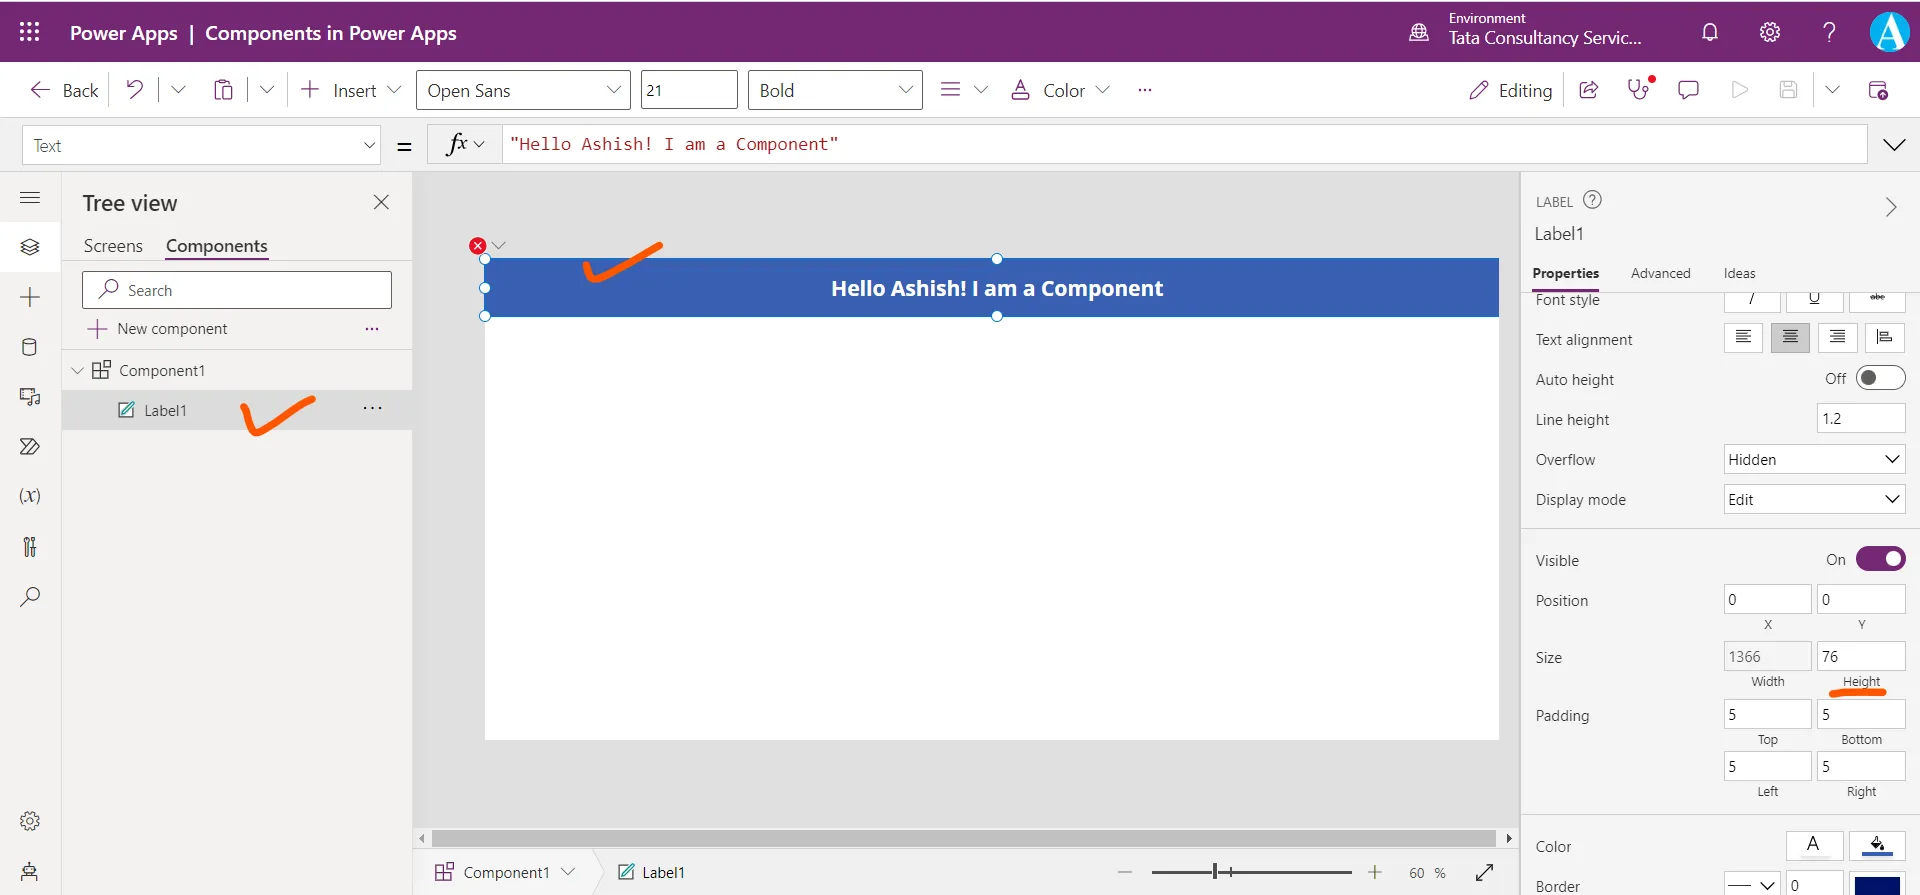Toggle strikethrough font style
This screenshot has width=1920, height=895.
tap(1877, 300)
